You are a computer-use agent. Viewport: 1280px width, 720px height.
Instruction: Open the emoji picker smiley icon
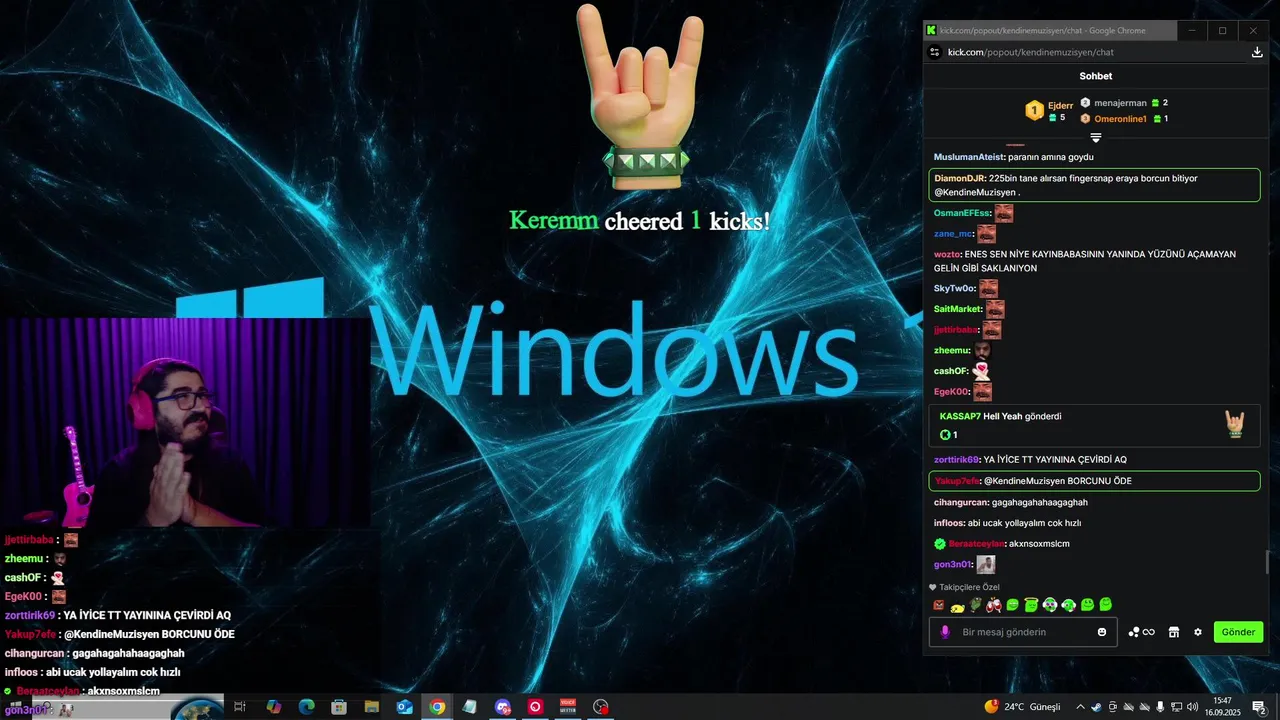(x=1102, y=632)
